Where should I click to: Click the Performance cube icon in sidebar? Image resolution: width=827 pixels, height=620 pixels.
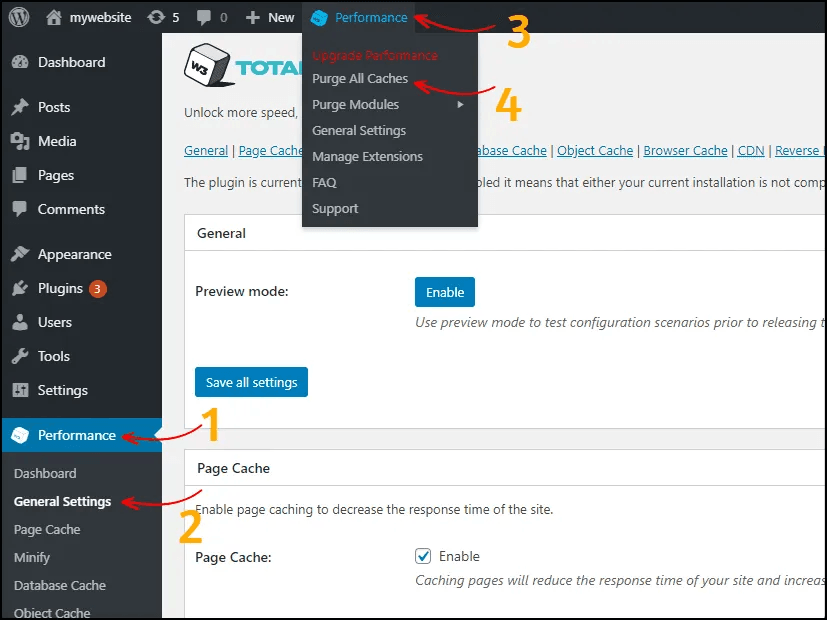pyautogui.click(x=20, y=435)
